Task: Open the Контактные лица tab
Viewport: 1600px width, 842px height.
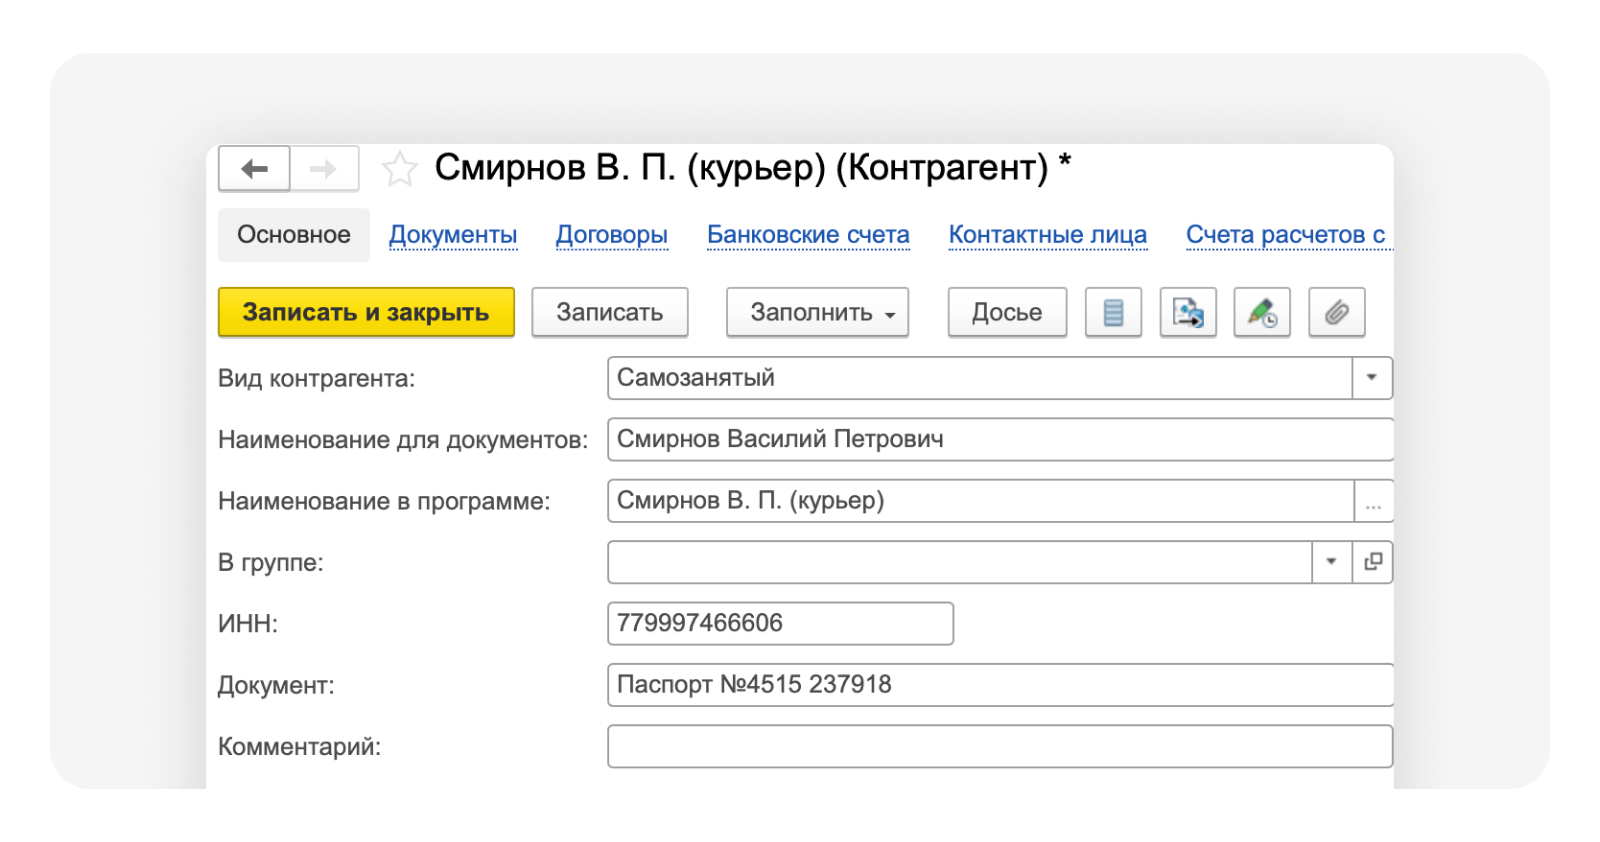Action: [1048, 235]
